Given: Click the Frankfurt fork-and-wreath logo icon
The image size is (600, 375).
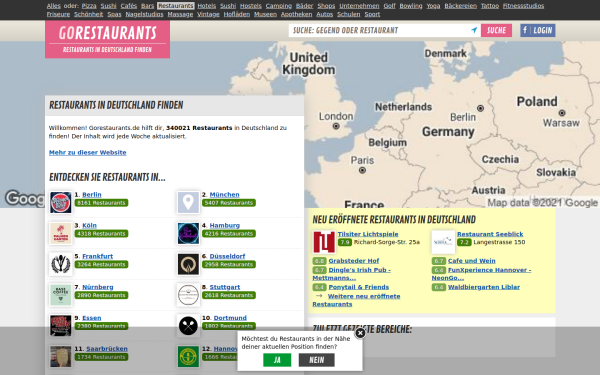Looking at the screenshot, I should [x=60, y=264].
